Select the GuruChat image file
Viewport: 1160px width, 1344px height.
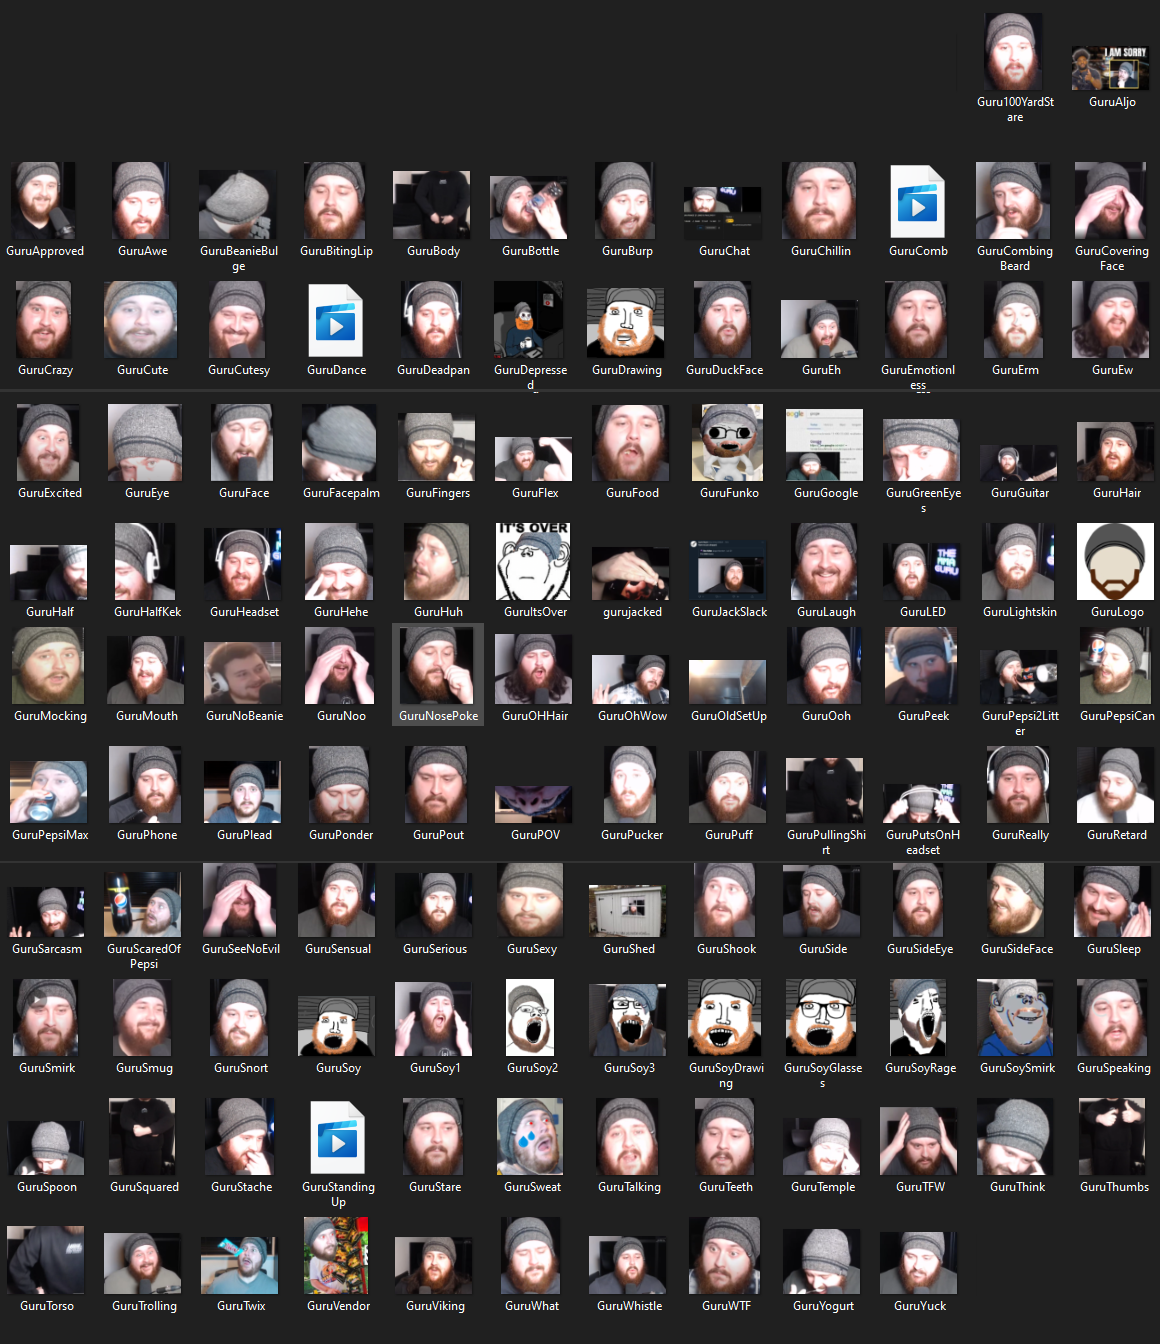(x=722, y=212)
